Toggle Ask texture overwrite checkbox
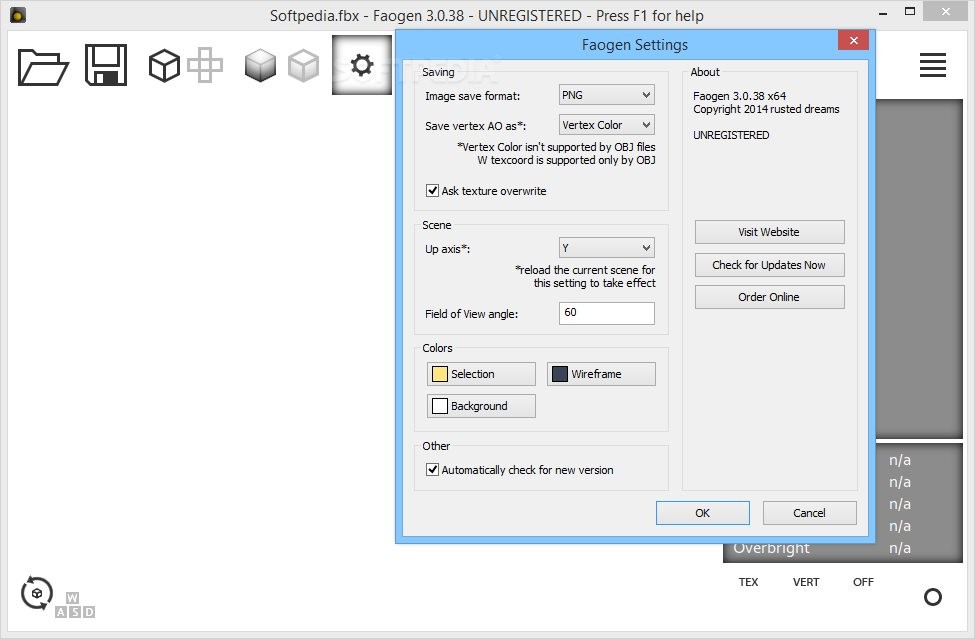 (432, 190)
